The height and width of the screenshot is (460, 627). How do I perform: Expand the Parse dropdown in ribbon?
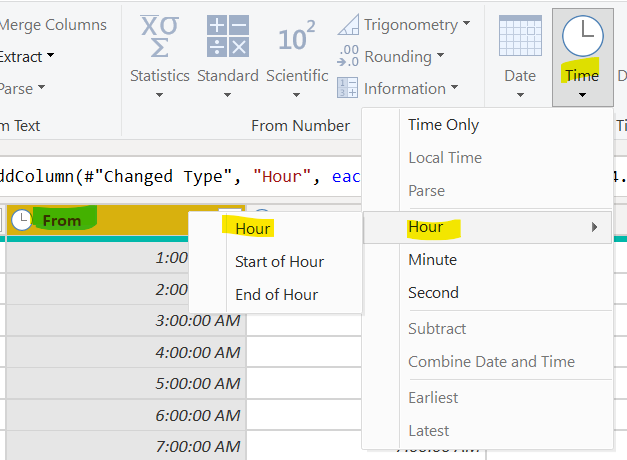pyautogui.click(x=42, y=87)
